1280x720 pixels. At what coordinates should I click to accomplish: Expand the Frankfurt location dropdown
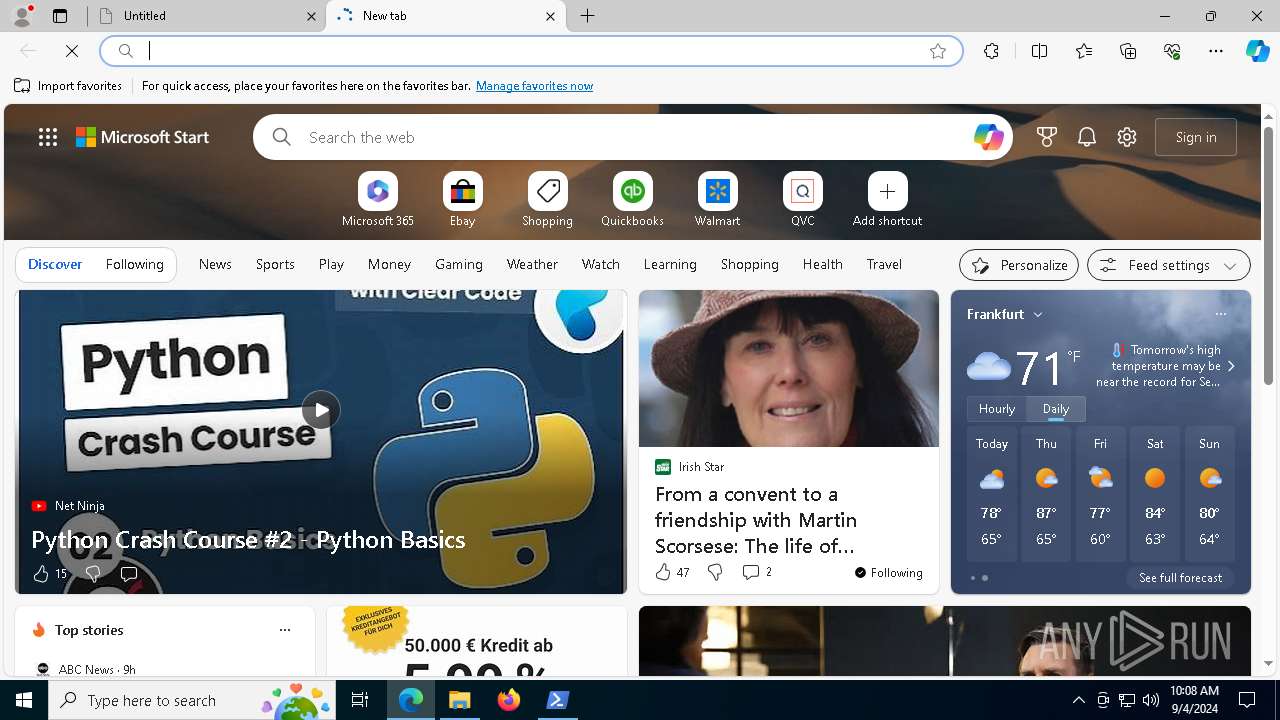coord(1038,314)
